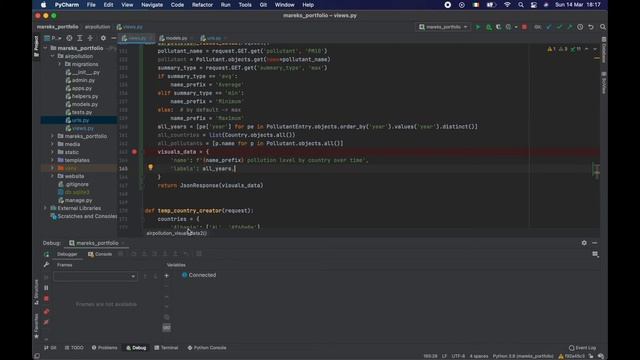Viewport: 640px width, 360px height.
Task: Collapse all in the Project panel
Action: (x=90, y=38)
